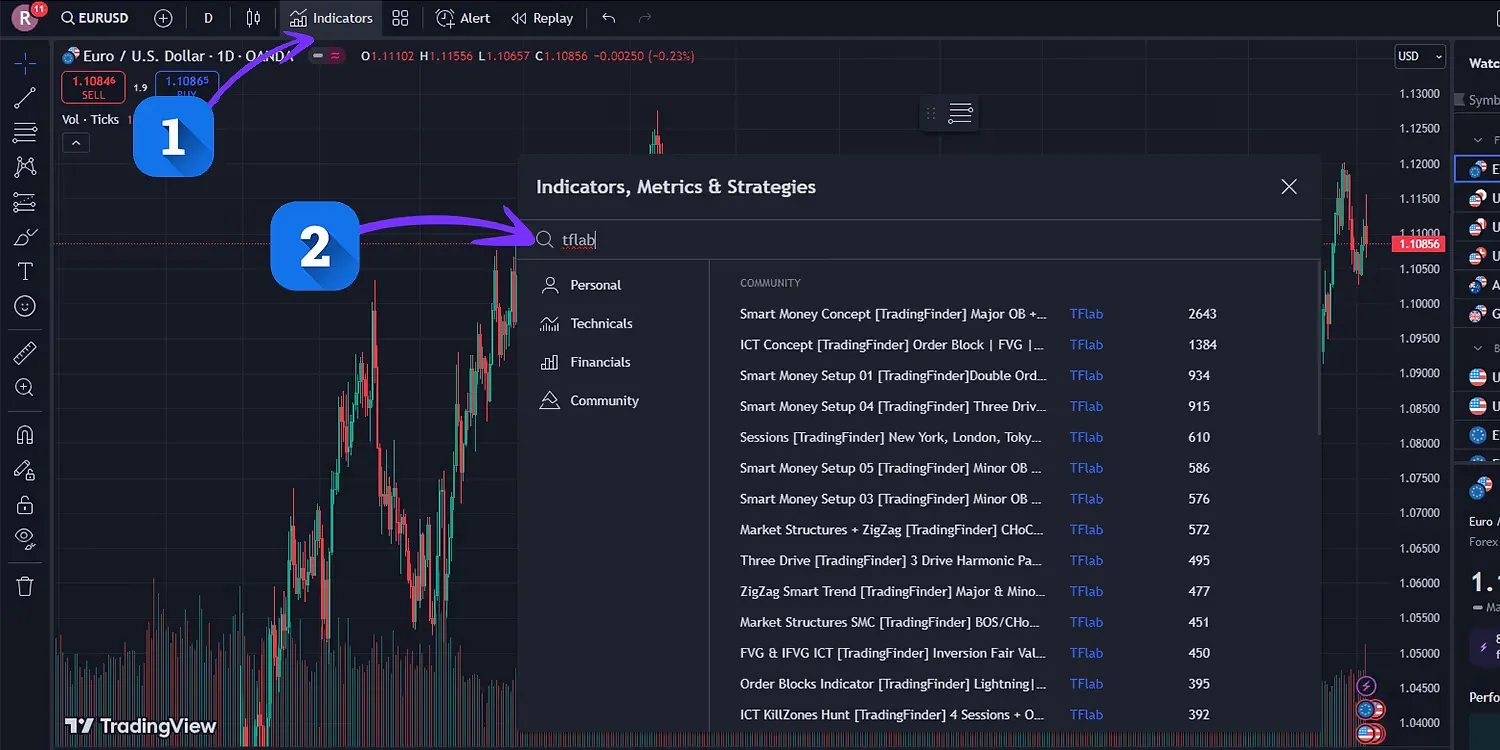Open the XABCD Pattern tool
1500x750 pixels.
pos(25,166)
